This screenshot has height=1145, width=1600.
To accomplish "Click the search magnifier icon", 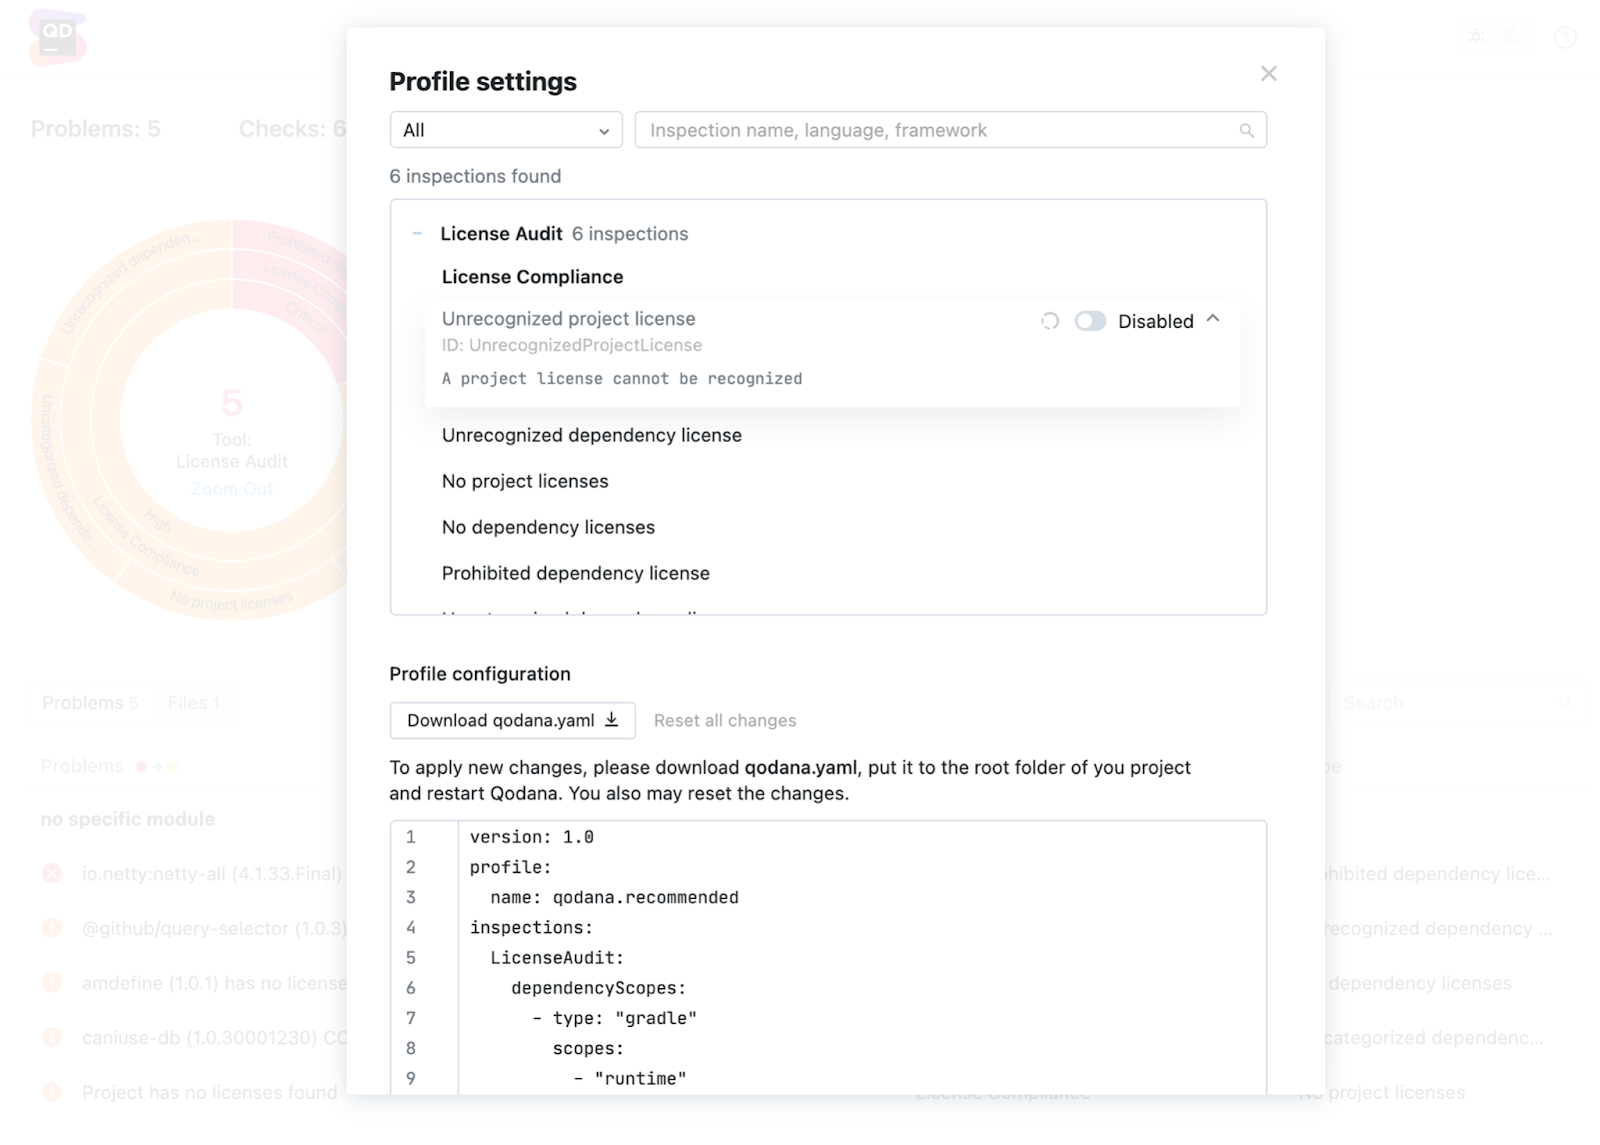I will click(1246, 130).
